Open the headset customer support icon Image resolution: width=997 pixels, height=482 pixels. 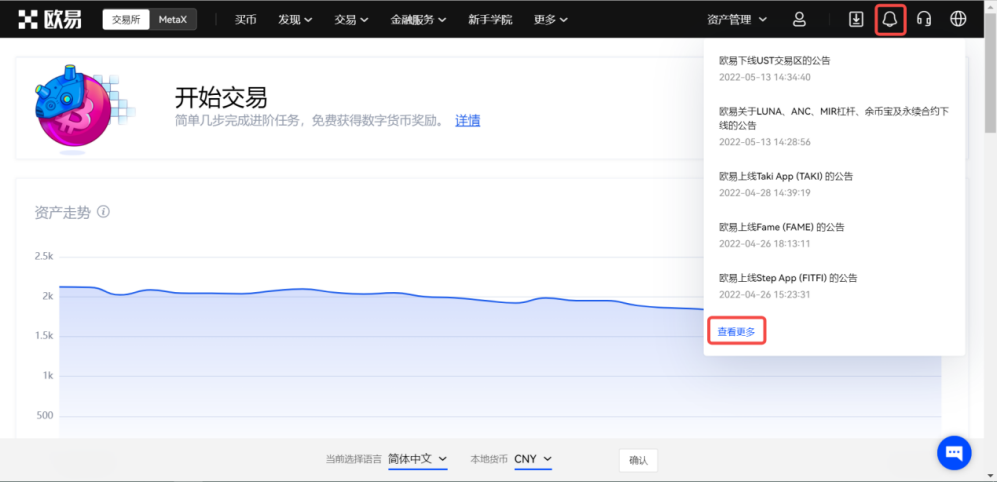tap(924, 19)
